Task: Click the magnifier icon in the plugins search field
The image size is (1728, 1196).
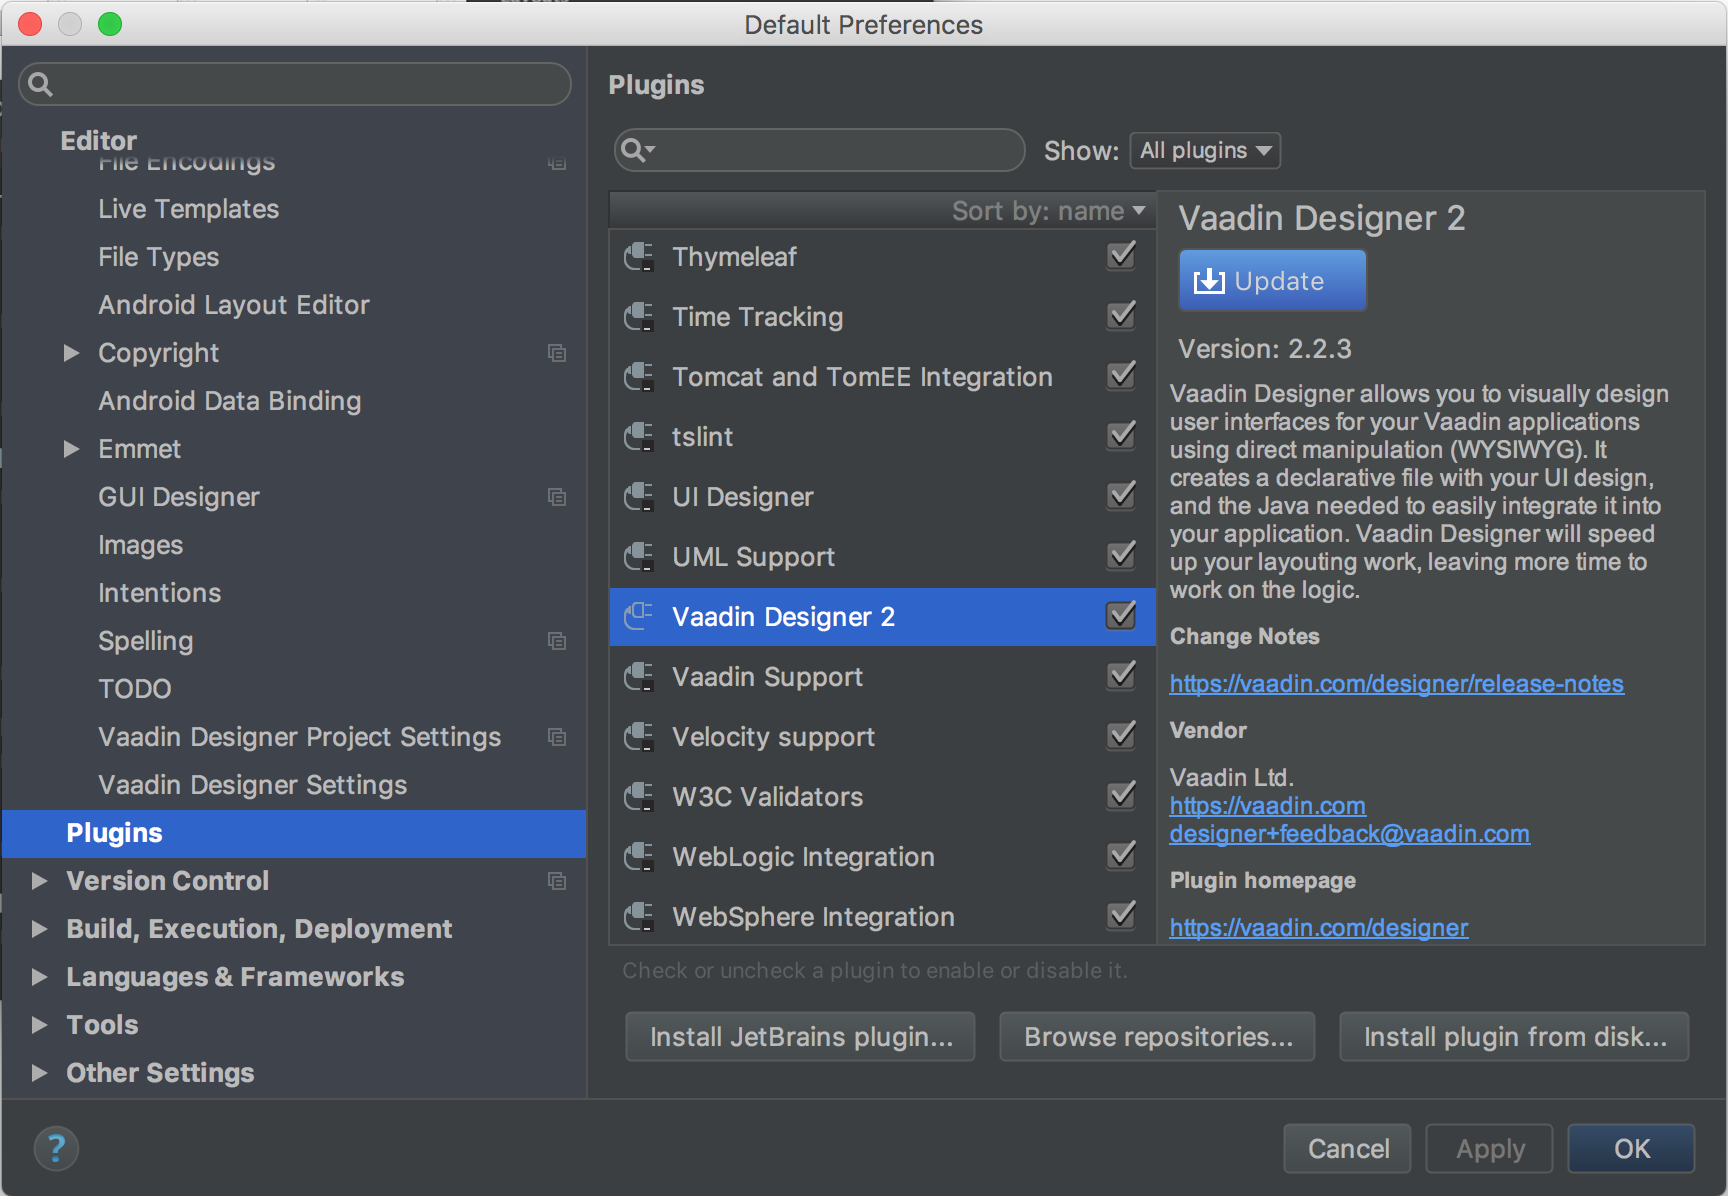Action: 636,150
